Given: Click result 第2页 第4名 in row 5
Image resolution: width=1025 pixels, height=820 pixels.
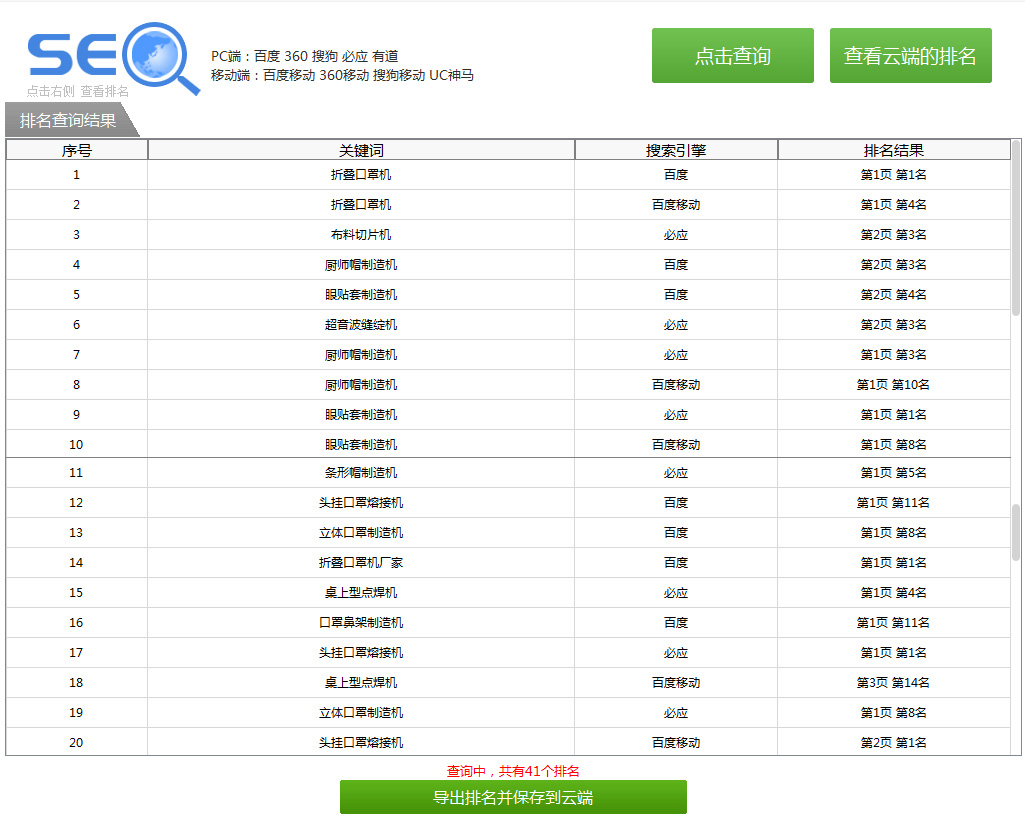Looking at the screenshot, I should click(x=893, y=295).
